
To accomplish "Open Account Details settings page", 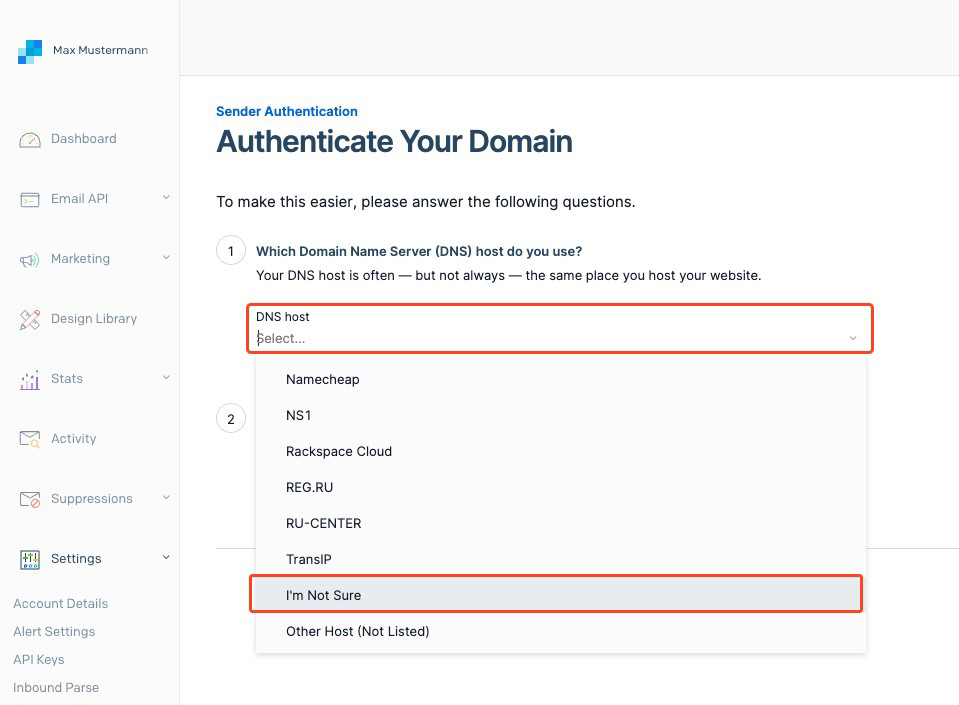I will [x=61, y=603].
